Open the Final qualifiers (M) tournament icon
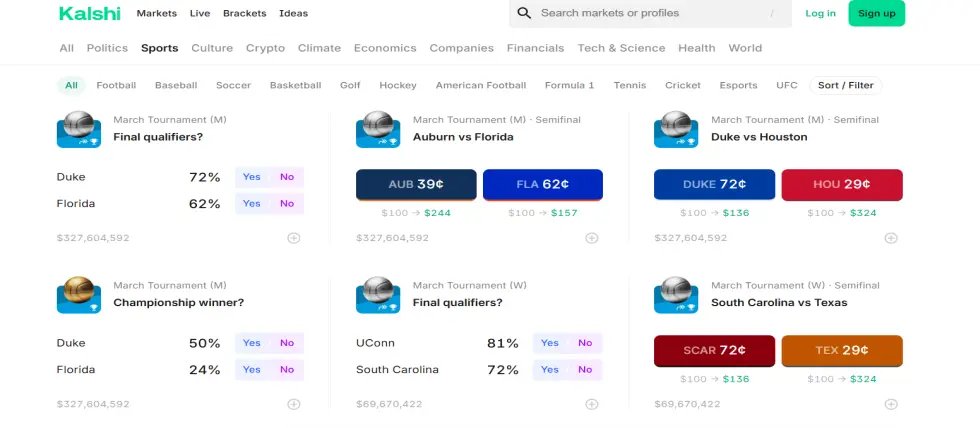This screenshot has width=980, height=428. (x=79, y=129)
